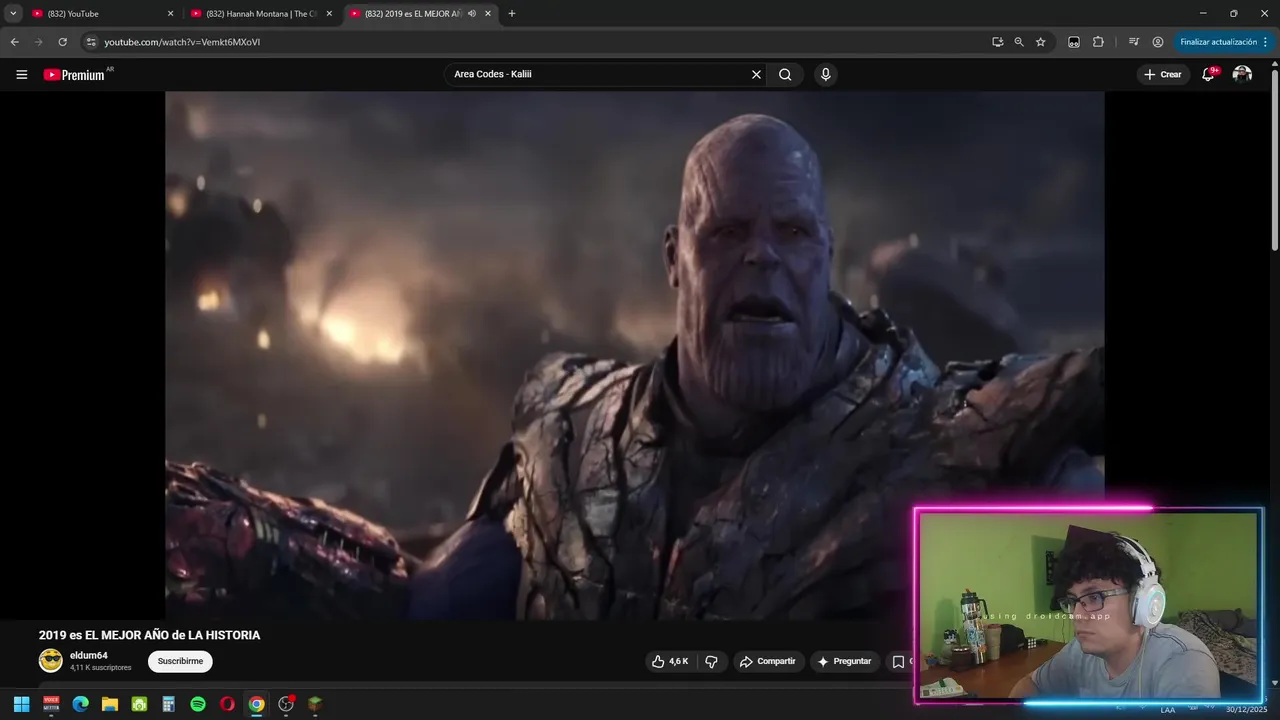Open eldum64 channel name link
This screenshot has height=720, width=1280.
(89, 655)
